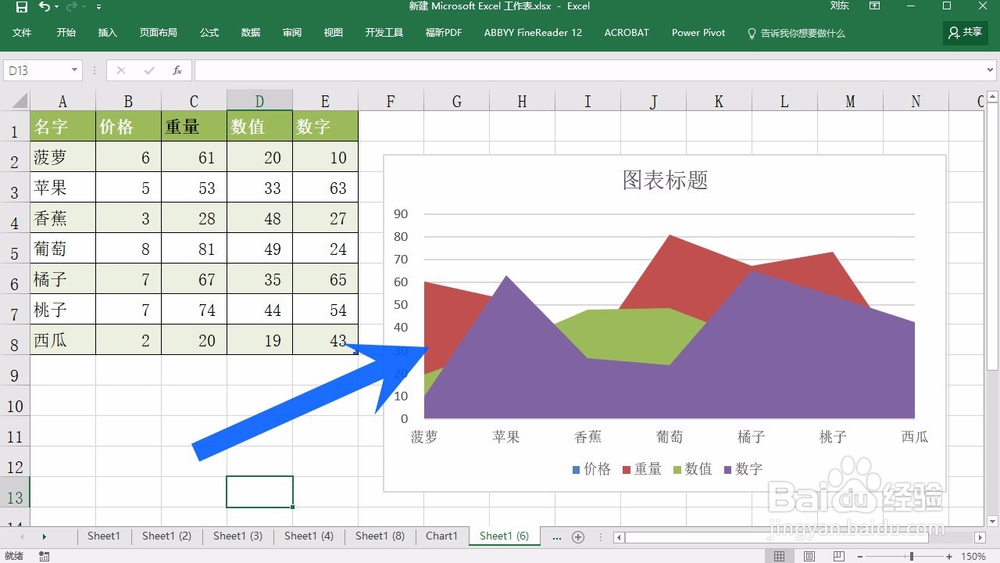Screen dimensions: 1000x563
Task: Open the ABBYY FineReader 12 tab
Action: coord(533,33)
